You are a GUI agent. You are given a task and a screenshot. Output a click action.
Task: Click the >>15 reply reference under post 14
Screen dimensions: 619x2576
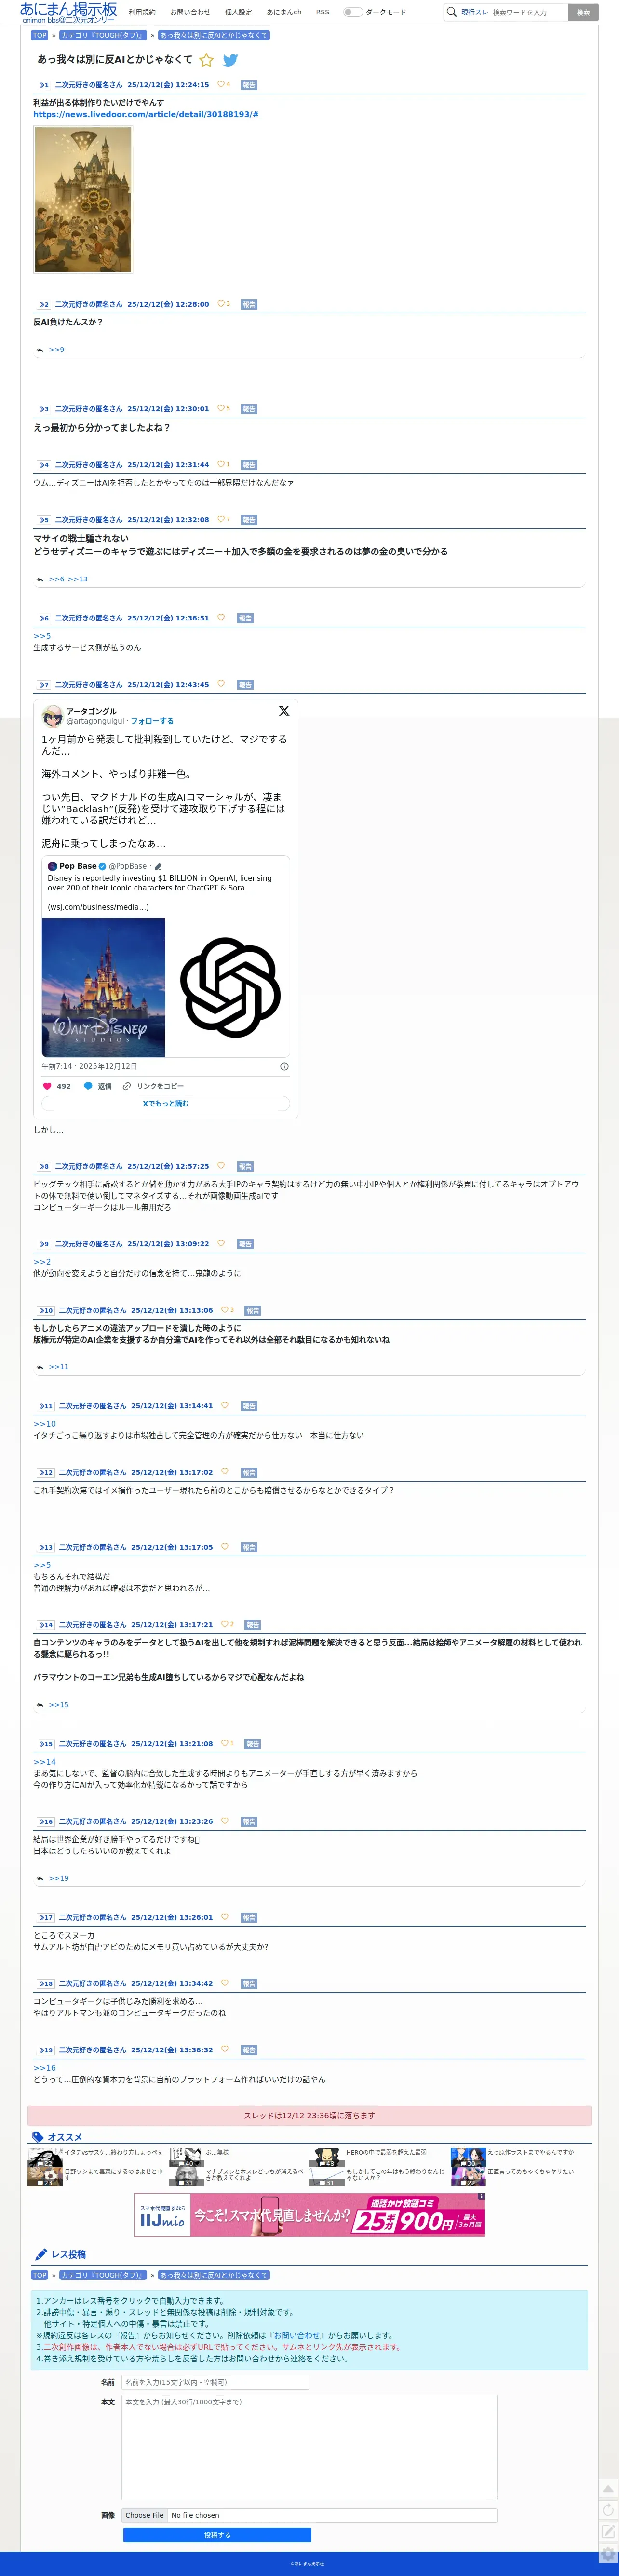(x=58, y=1705)
